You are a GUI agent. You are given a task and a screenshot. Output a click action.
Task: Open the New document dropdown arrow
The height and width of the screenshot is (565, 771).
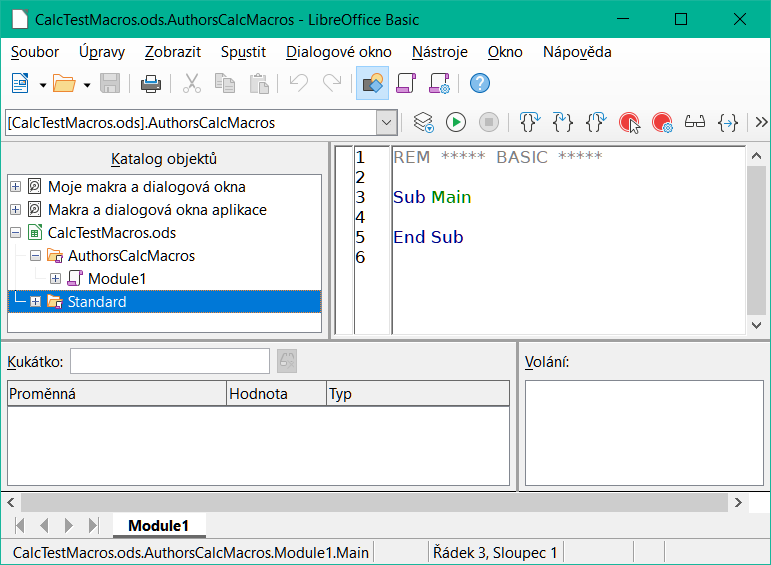43,85
